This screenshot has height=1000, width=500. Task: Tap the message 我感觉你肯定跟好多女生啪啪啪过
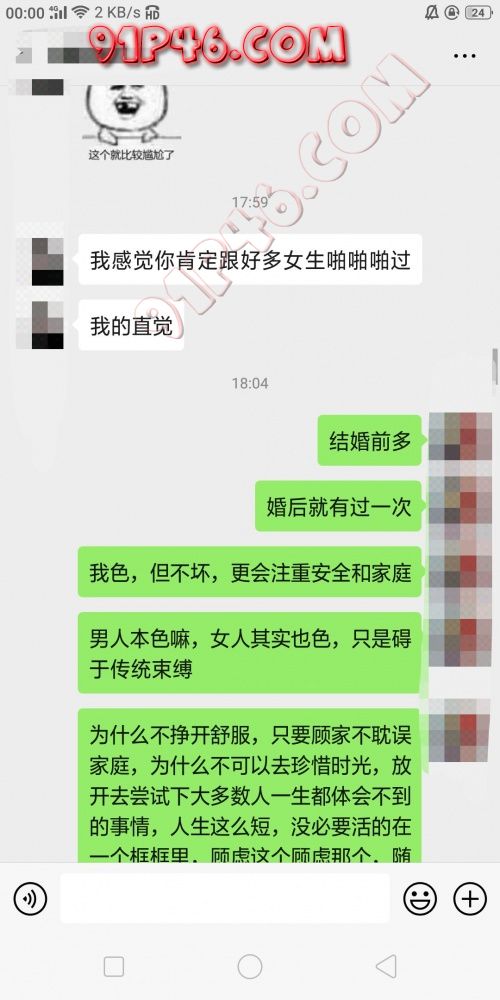(x=250, y=261)
